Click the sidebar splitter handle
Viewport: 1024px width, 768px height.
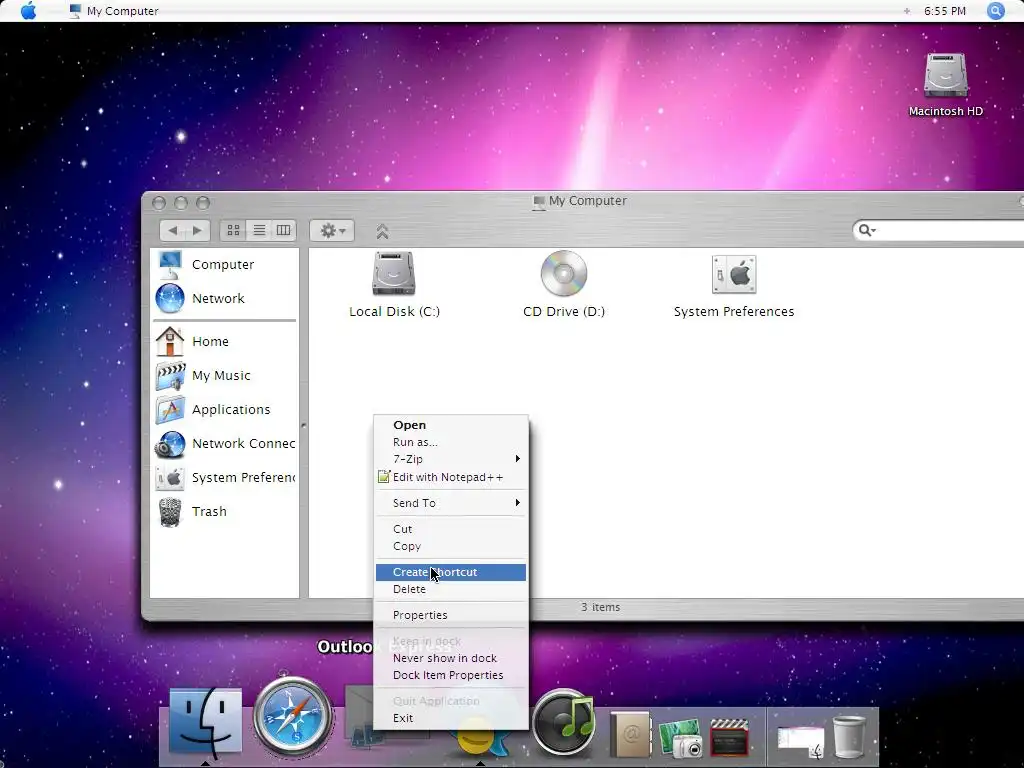pos(304,426)
